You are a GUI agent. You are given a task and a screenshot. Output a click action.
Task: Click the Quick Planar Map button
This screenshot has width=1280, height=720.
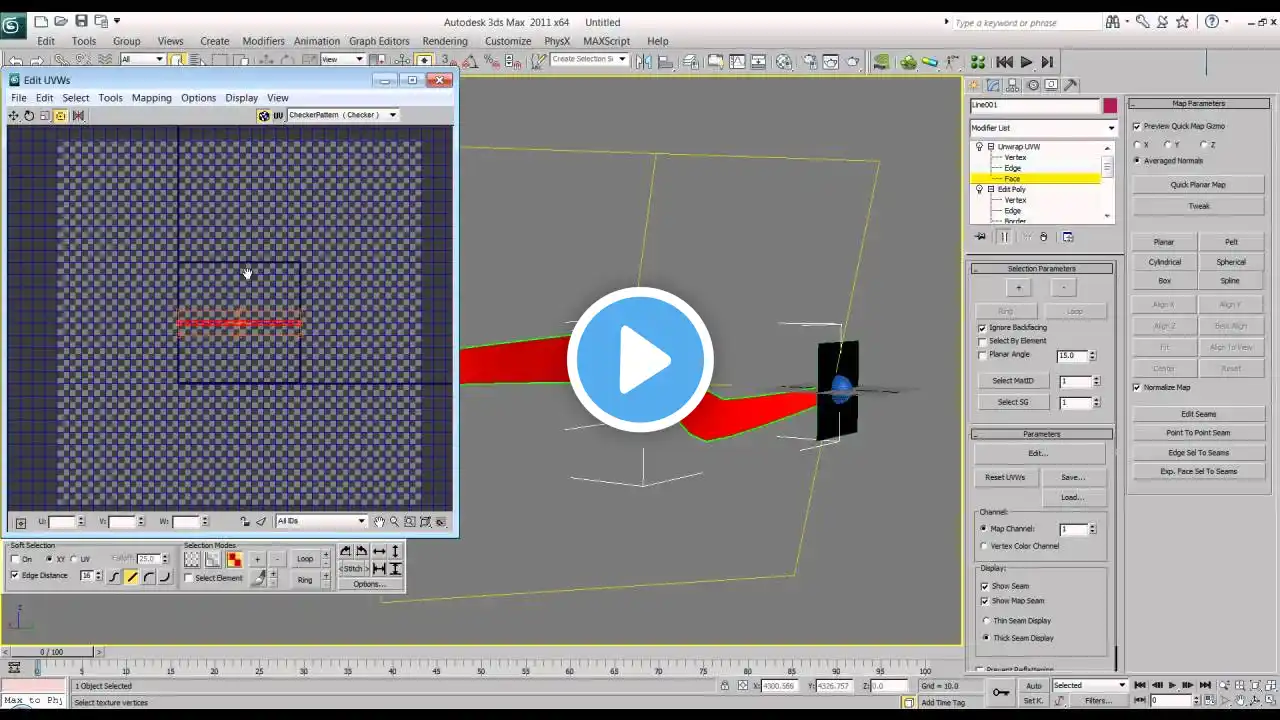[1198, 185]
